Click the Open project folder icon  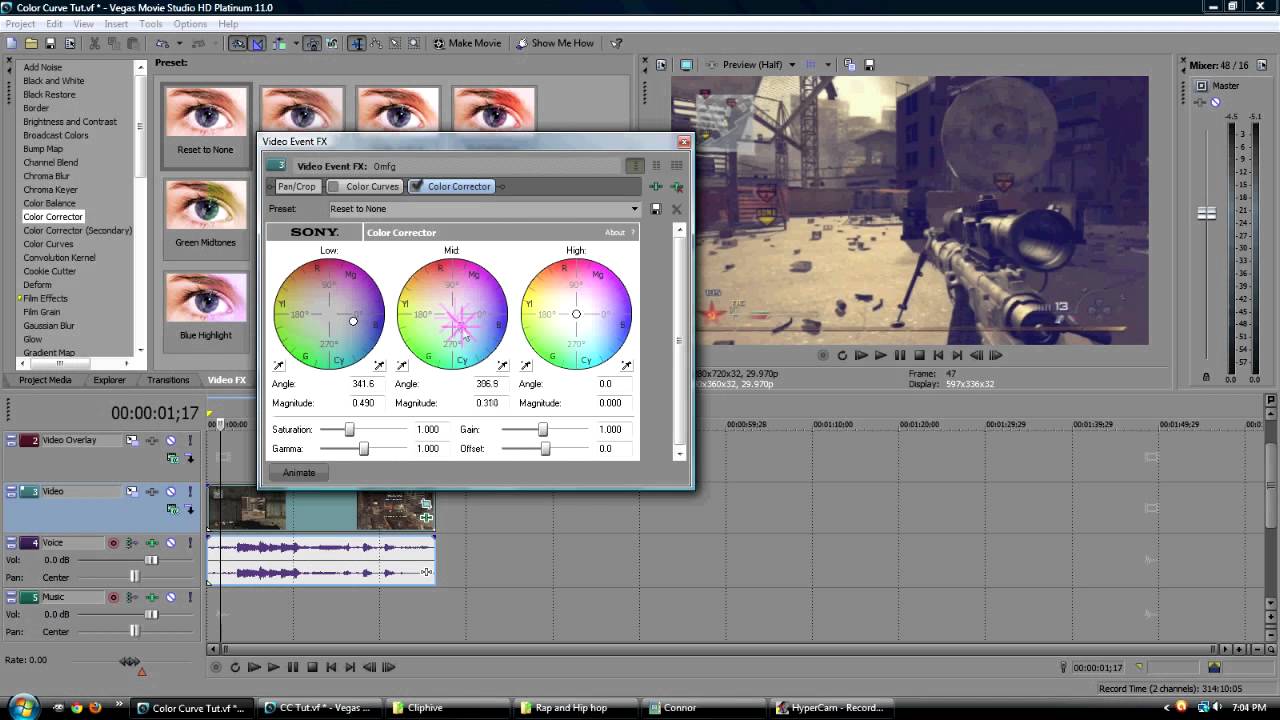(31, 43)
